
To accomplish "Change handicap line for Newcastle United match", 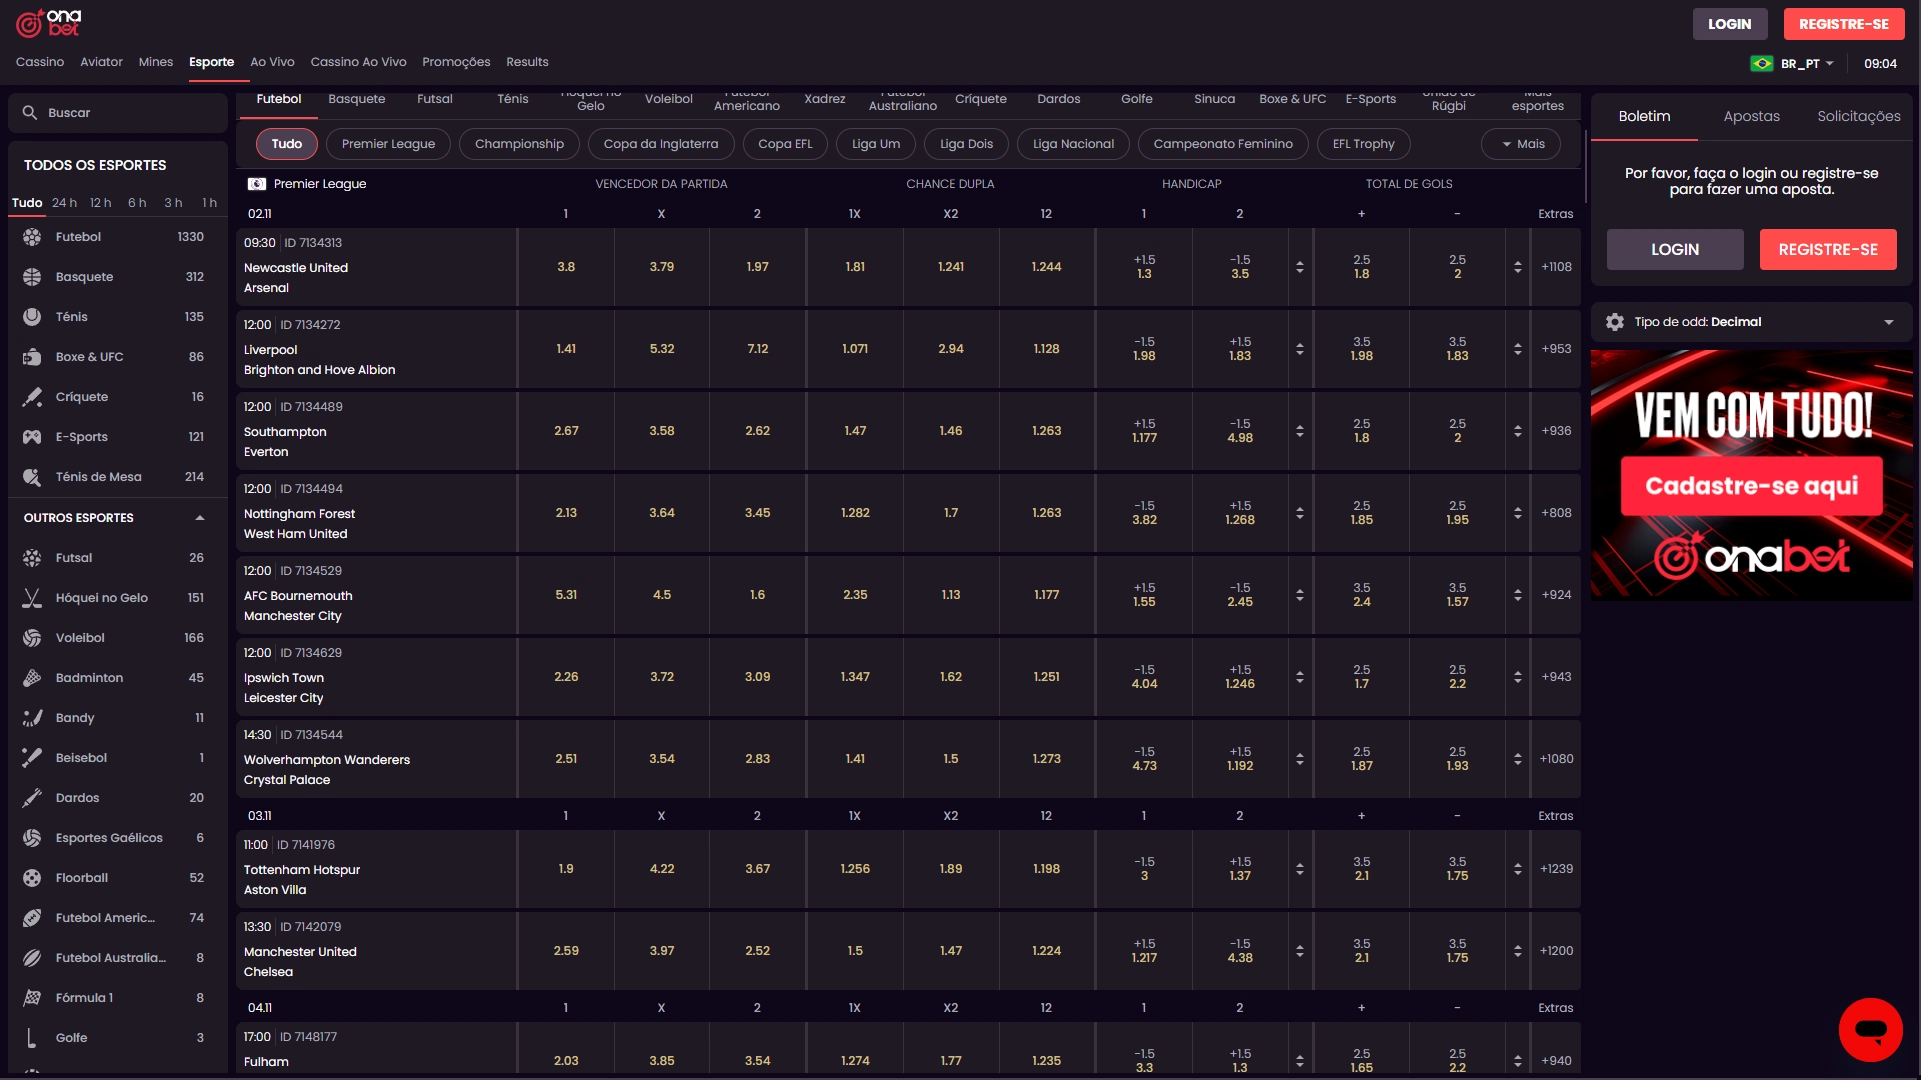I will [1300, 267].
